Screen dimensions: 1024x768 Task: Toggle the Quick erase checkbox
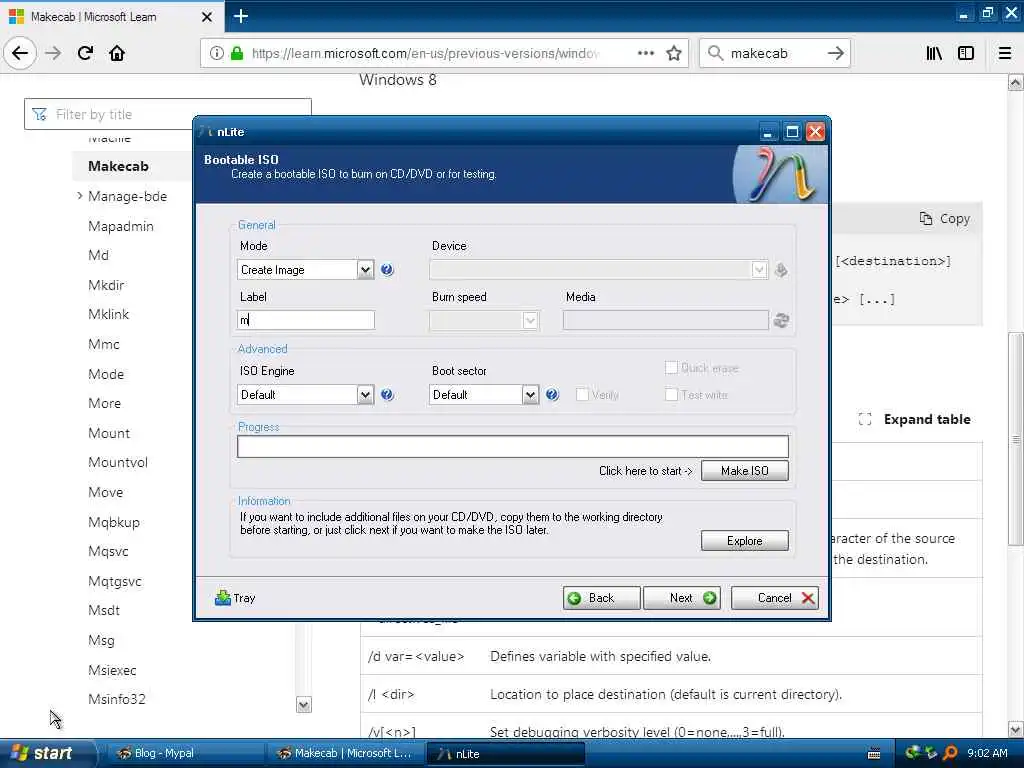pyautogui.click(x=671, y=367)
